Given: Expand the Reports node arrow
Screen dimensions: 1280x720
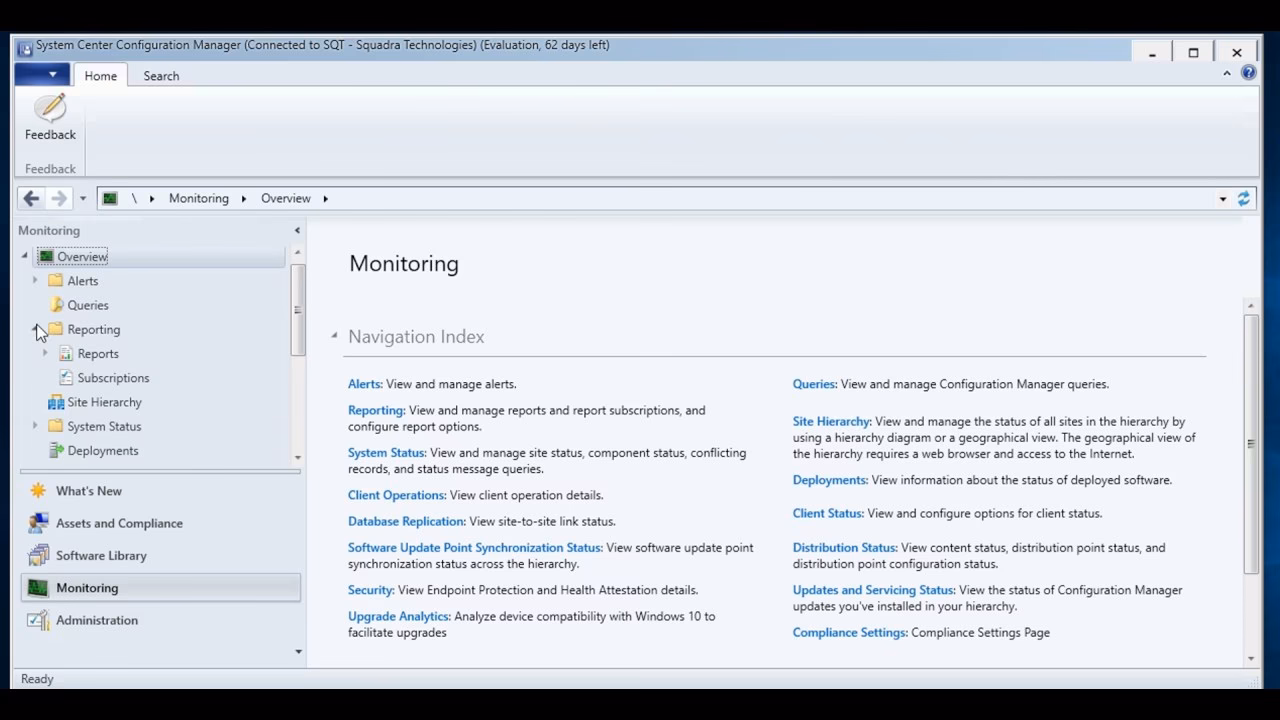Looking at the screenshot, I should pos(45,353).
